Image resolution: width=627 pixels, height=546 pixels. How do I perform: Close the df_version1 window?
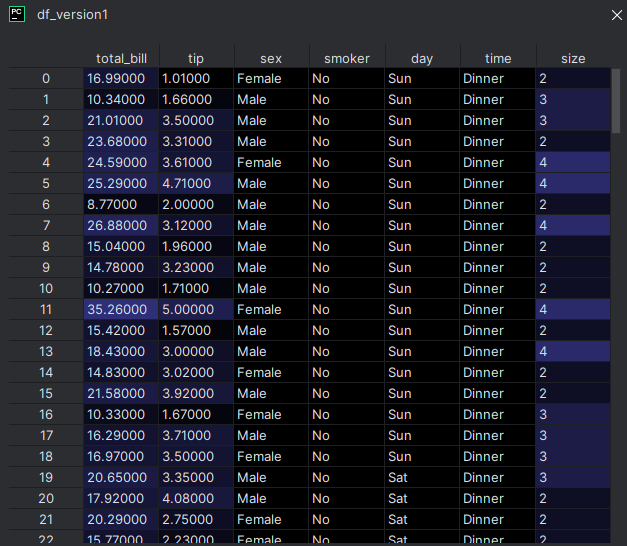click(x=617, y=15)
